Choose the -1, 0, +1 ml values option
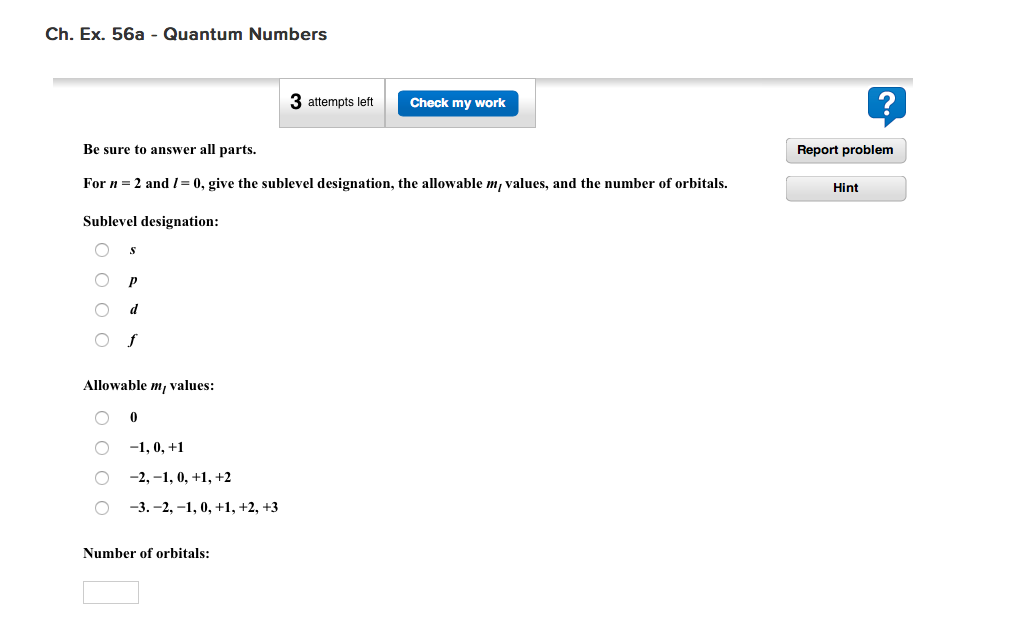This screenshot has width=1022, height=637. click(102, 447)
